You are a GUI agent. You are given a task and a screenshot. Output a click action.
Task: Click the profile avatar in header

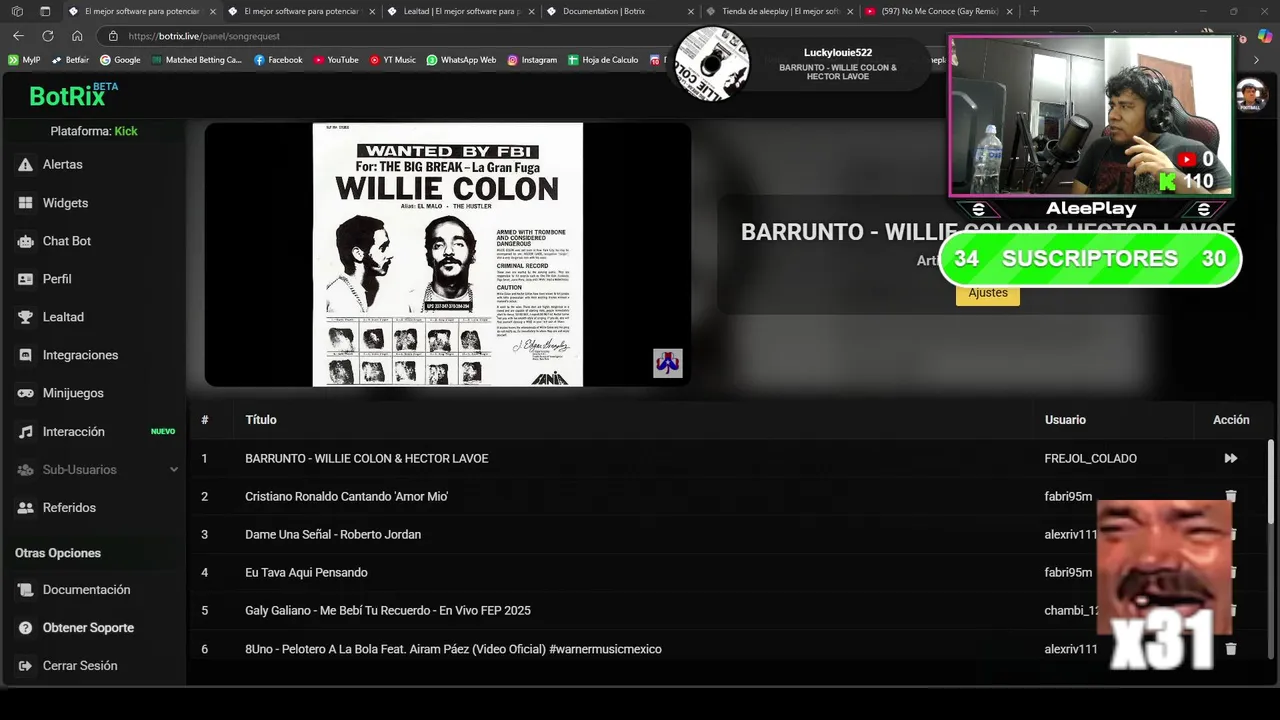[1251, 96]
